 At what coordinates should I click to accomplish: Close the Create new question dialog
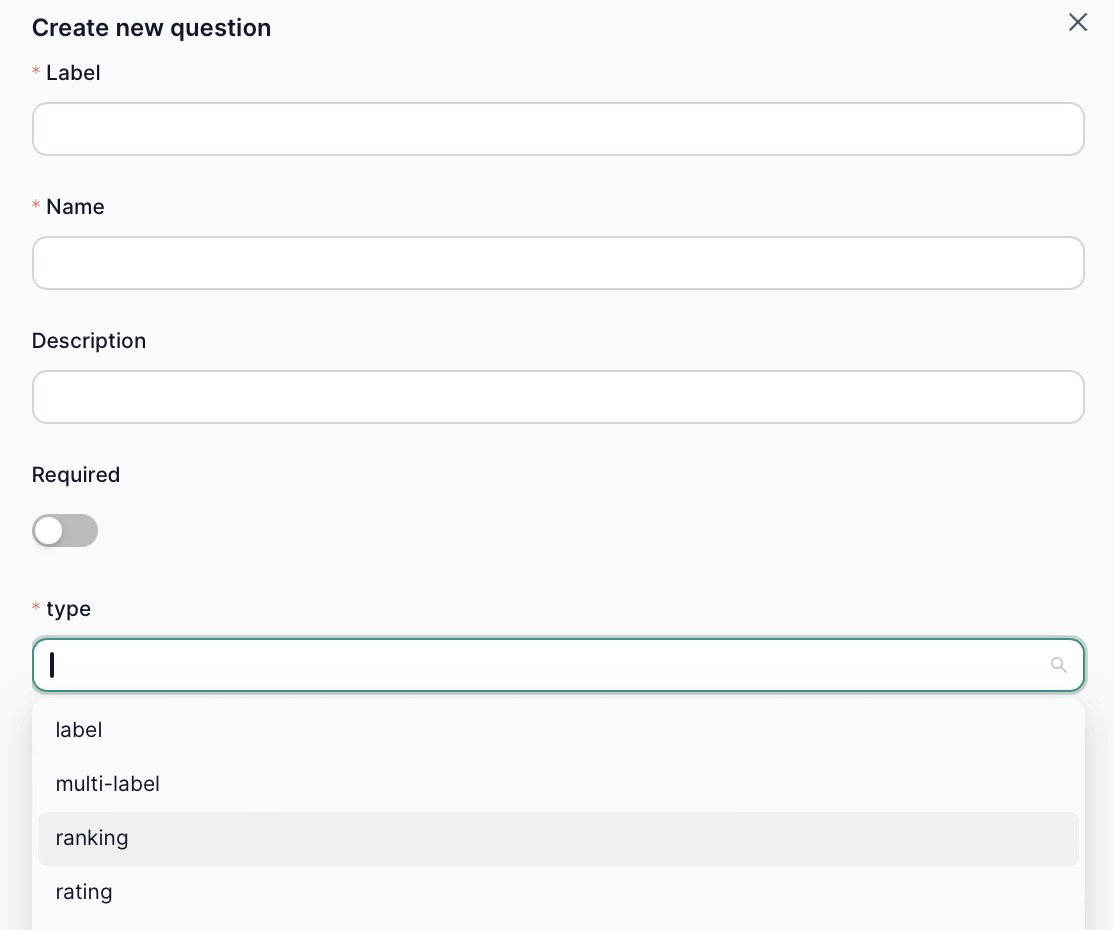click(x=1078, y=22)
